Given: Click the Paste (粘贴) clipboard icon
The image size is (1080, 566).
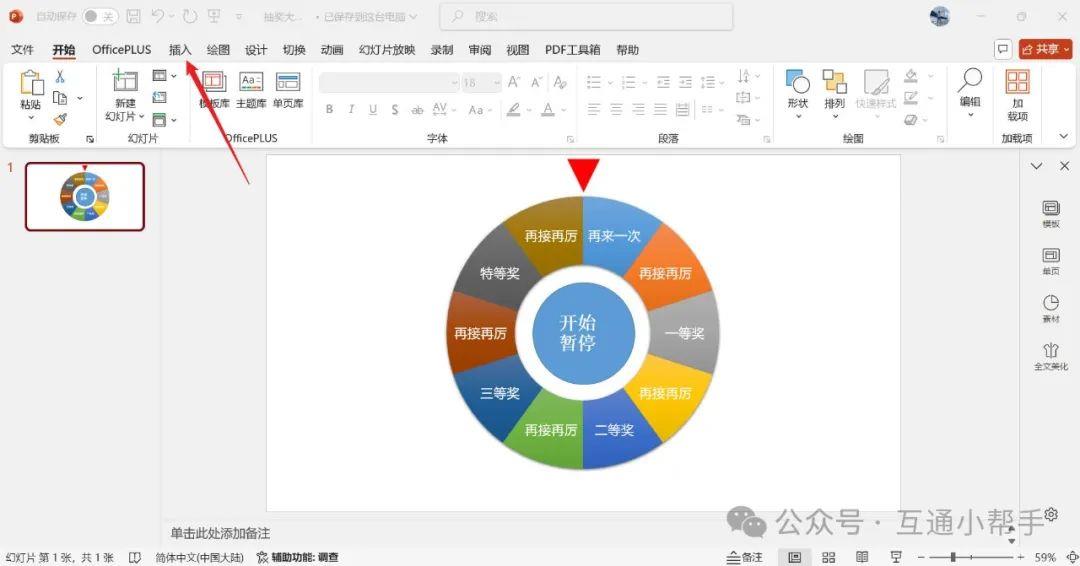Looking at the screenshot, I should (30, 83).
